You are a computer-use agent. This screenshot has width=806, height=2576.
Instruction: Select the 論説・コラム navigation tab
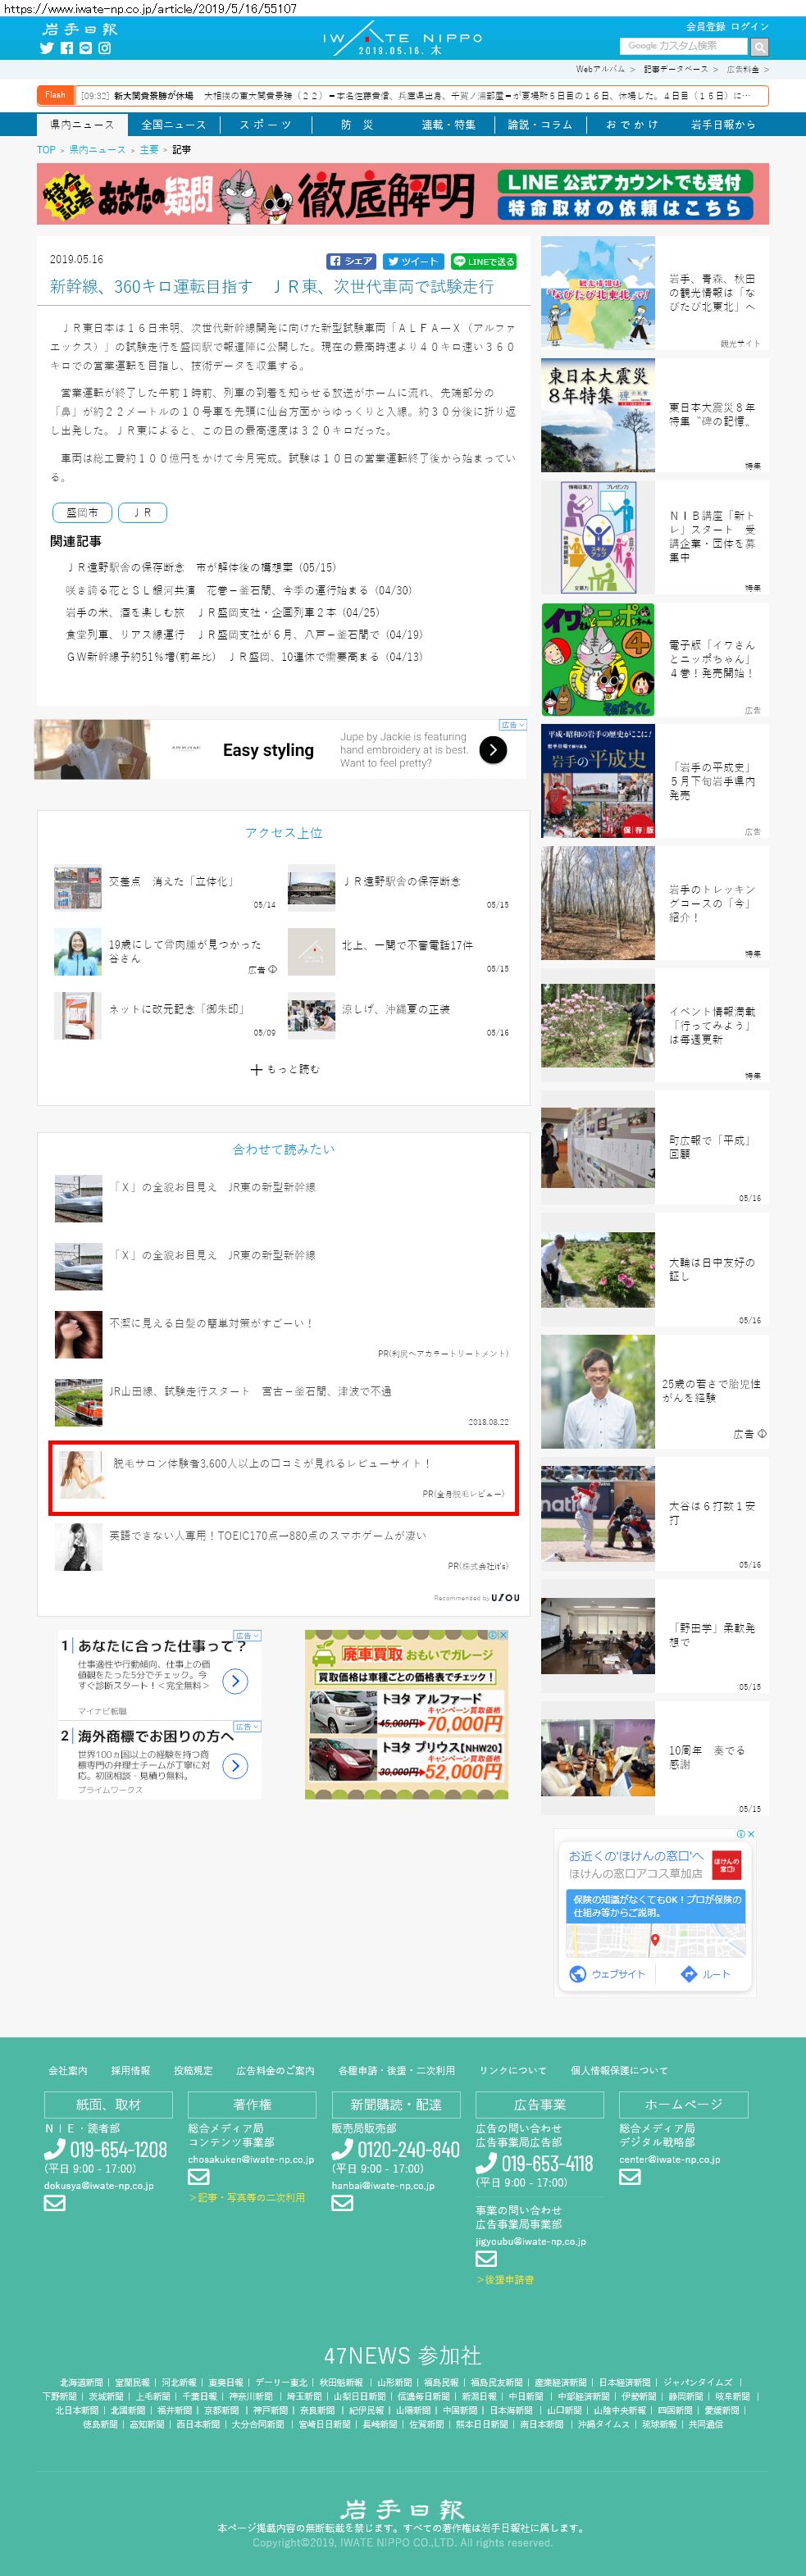[540, 125]
